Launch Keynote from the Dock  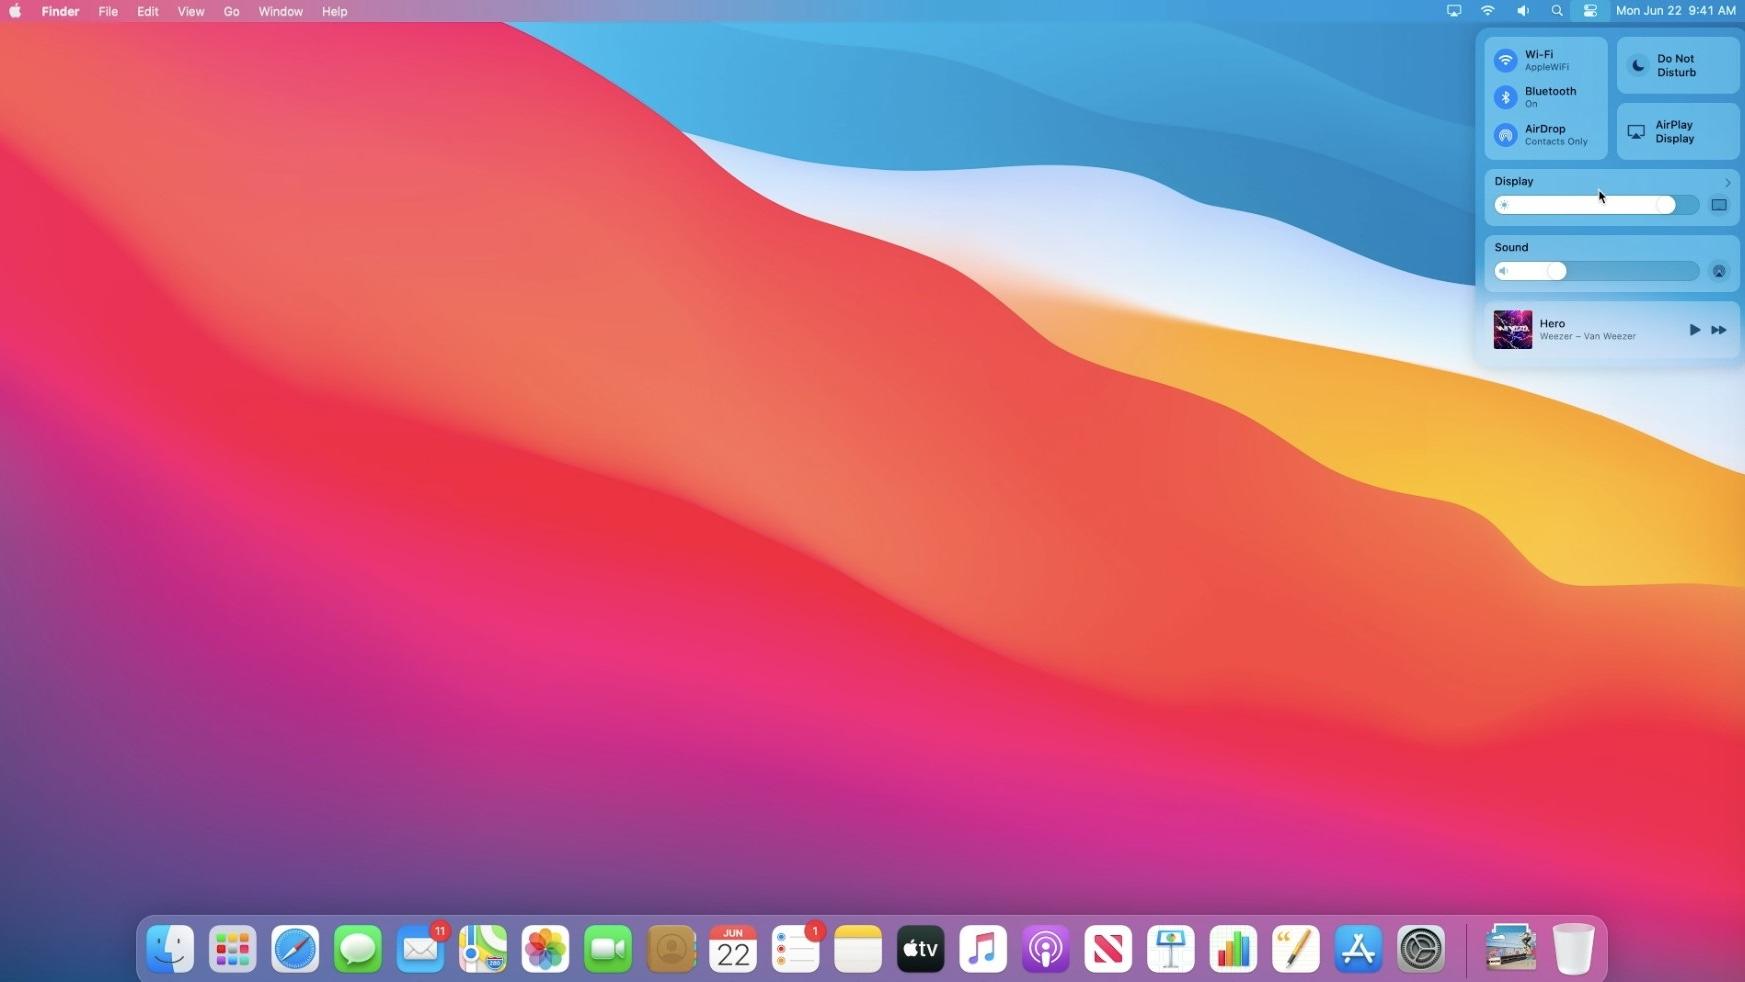coord(1171,948)
